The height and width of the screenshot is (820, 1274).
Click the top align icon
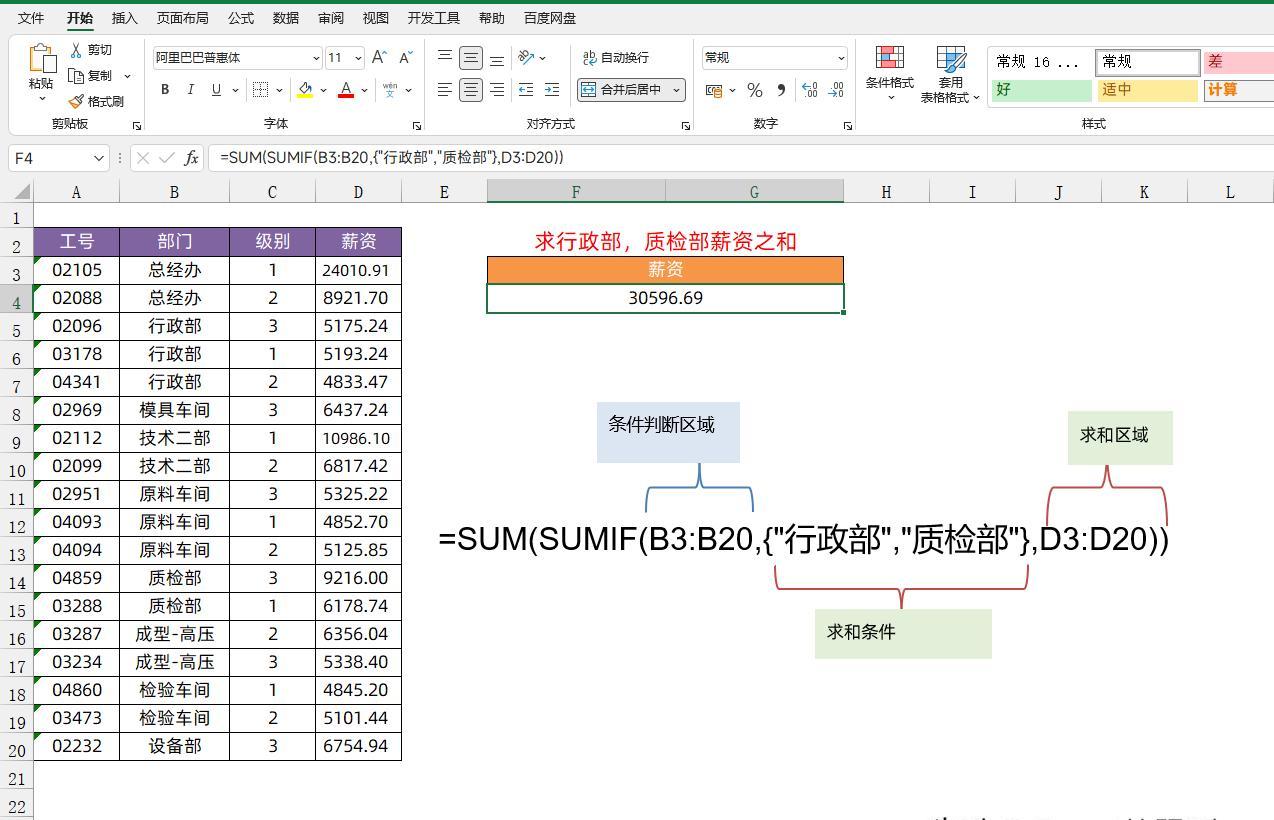[445, 58]
